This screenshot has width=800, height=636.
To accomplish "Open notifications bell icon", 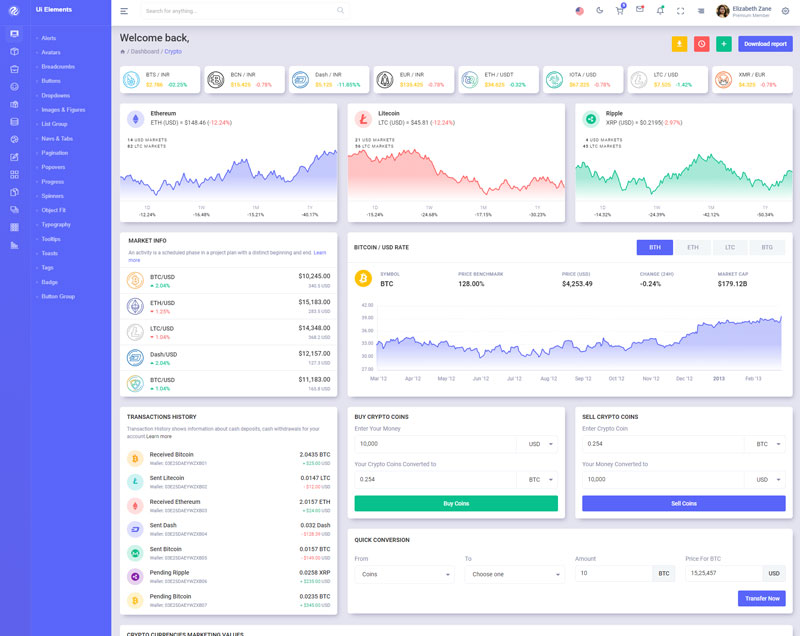I will pos(660,11).
